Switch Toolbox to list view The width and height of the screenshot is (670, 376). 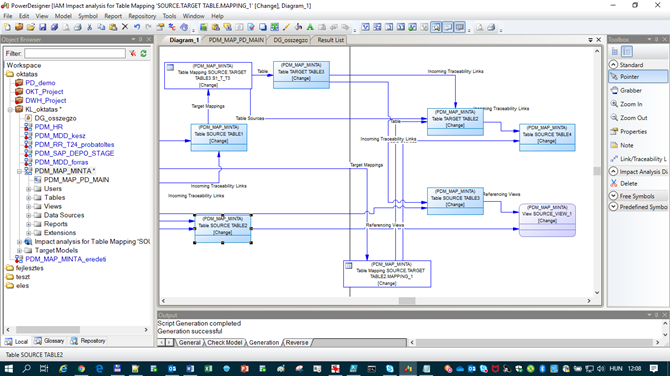coord(626,52)
